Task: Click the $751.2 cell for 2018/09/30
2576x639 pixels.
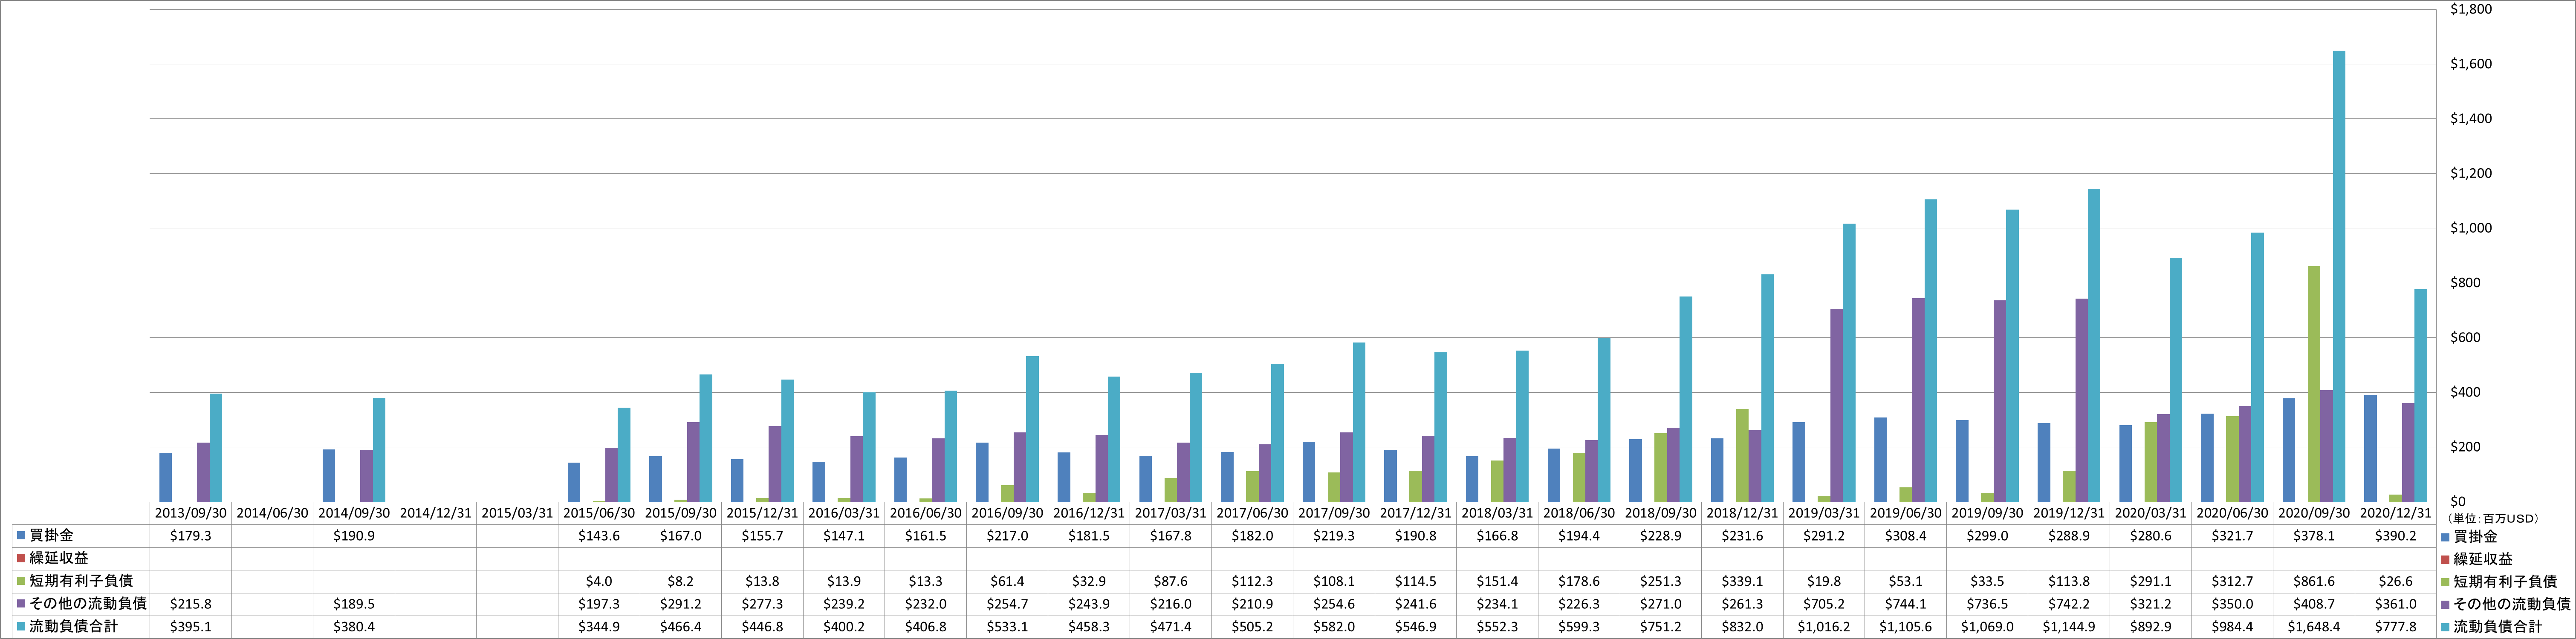Action: 1662,627
